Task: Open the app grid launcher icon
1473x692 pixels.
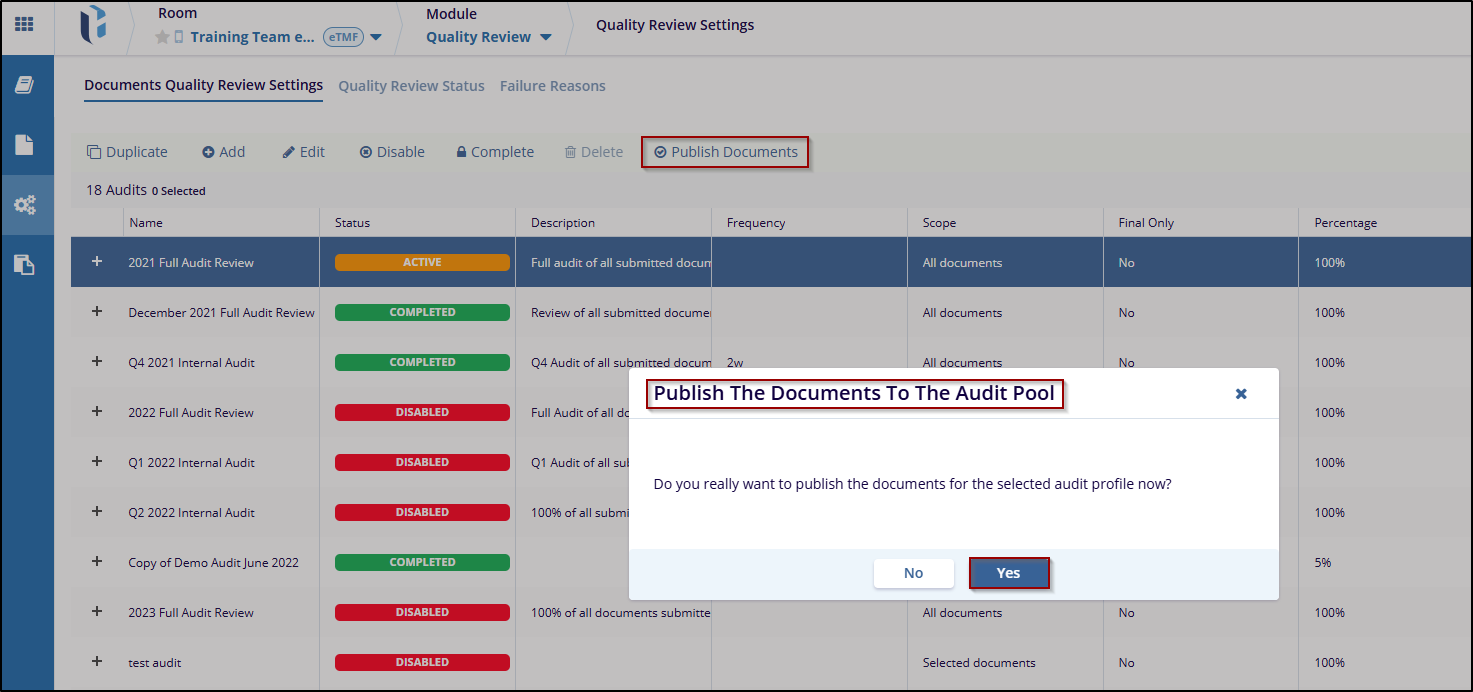Action: 24,24
